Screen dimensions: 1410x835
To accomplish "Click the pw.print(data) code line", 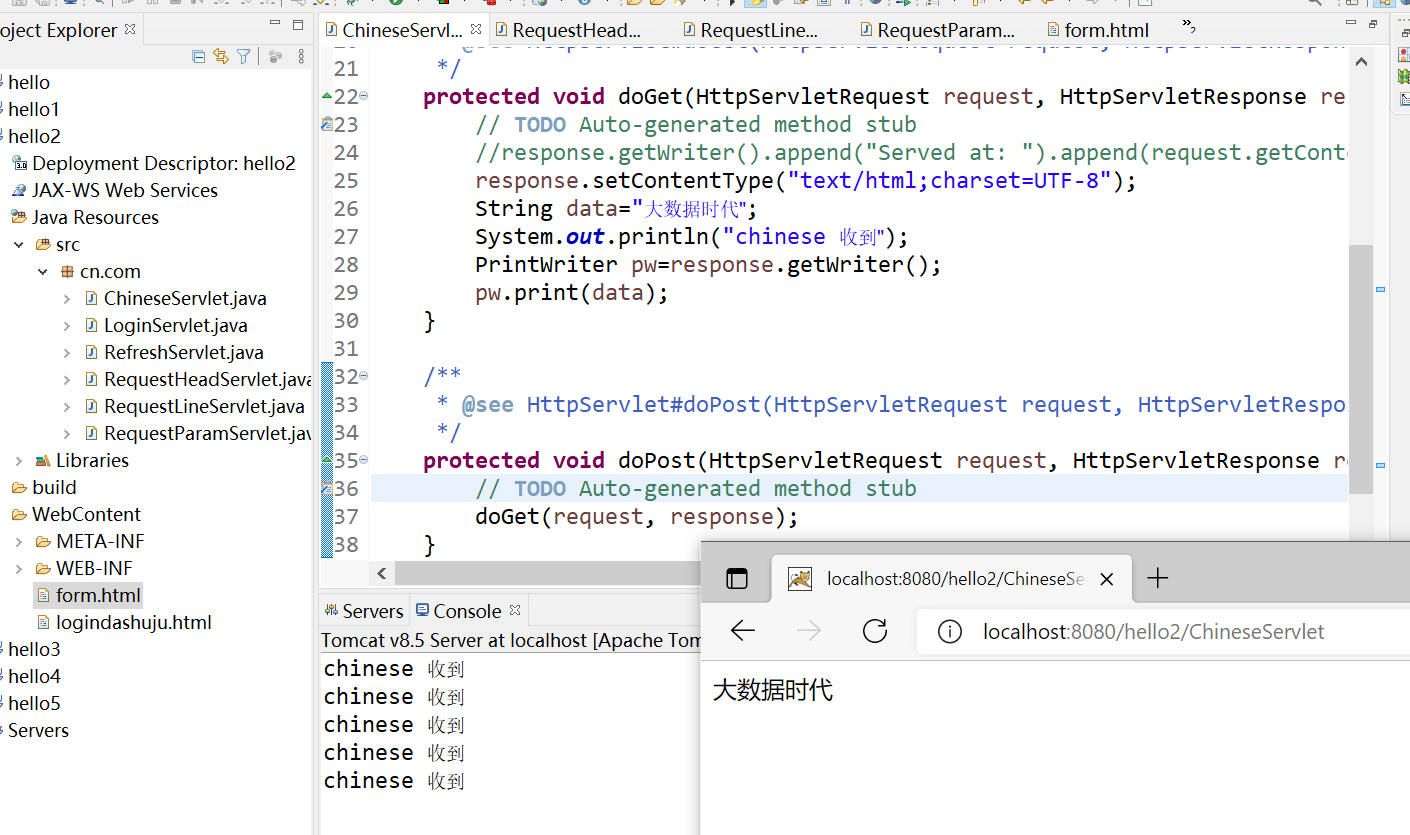I will [x=571, y=292].
